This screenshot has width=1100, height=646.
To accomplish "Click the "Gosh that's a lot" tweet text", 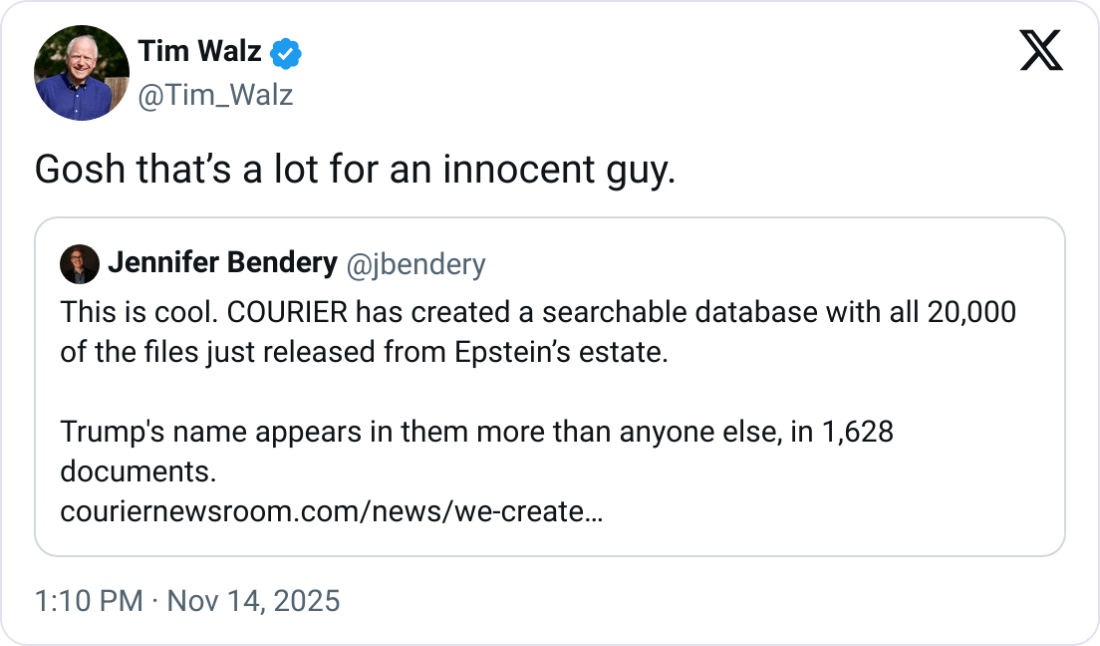I will pos(355,171).
